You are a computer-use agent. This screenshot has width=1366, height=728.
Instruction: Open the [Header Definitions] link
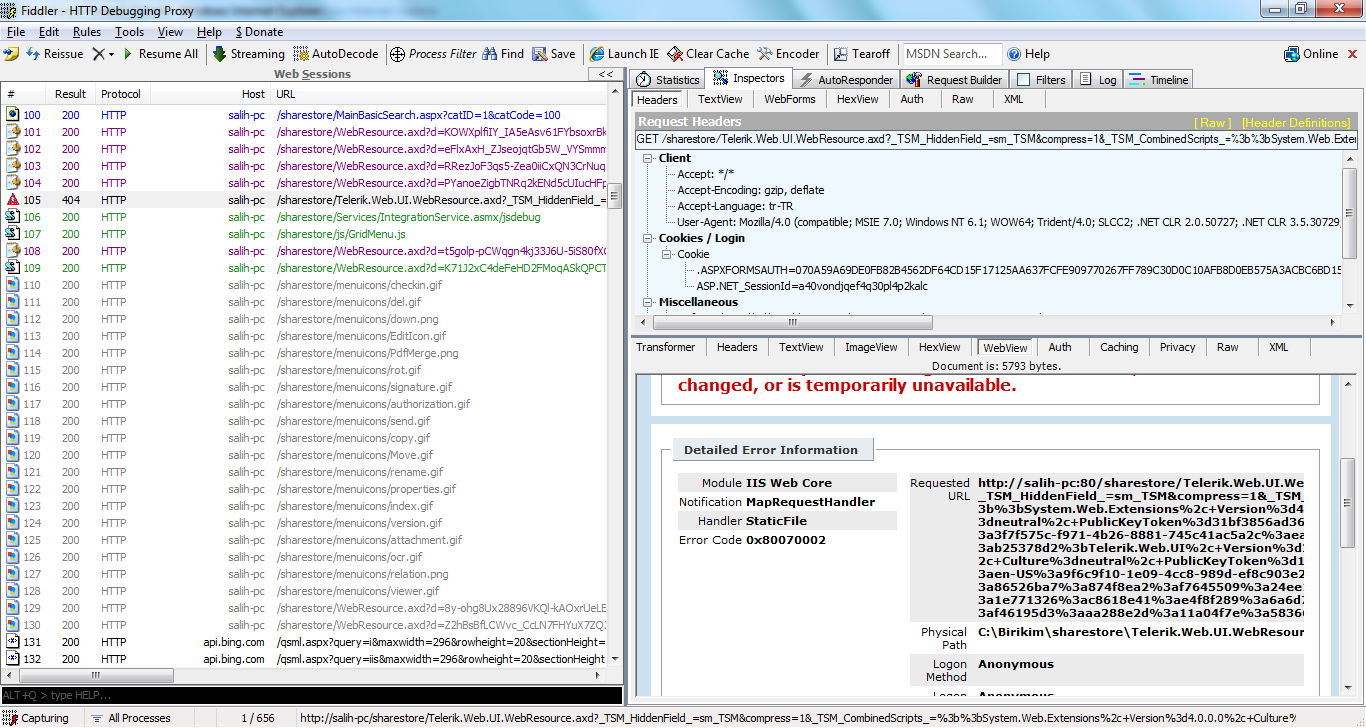1296,122
